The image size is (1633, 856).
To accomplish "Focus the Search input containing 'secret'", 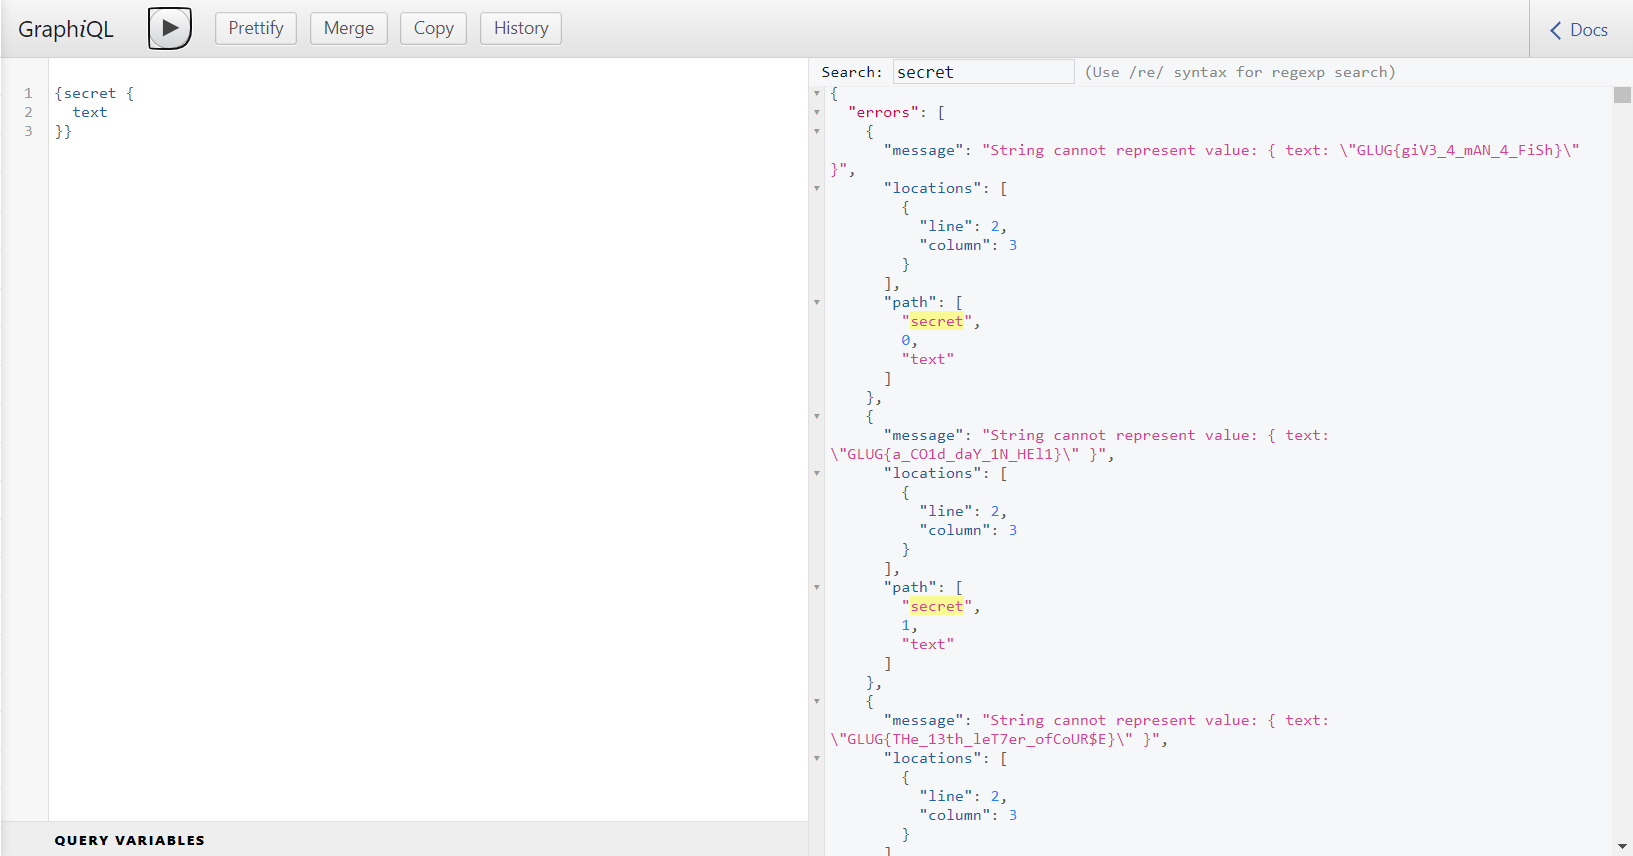I will (983, 72).
